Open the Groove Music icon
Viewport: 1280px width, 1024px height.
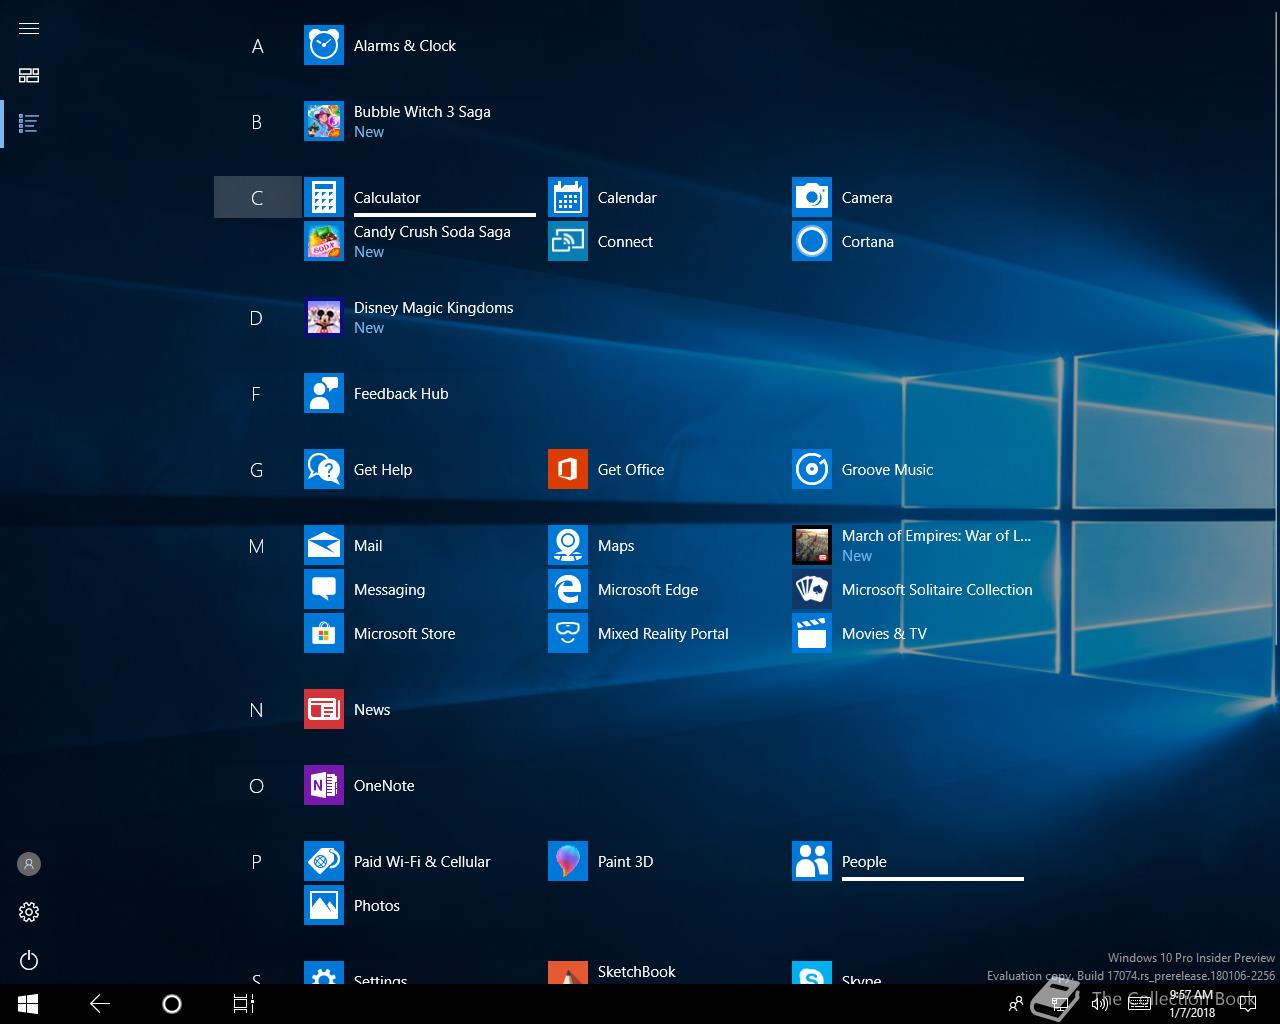[x=812, y=470]
